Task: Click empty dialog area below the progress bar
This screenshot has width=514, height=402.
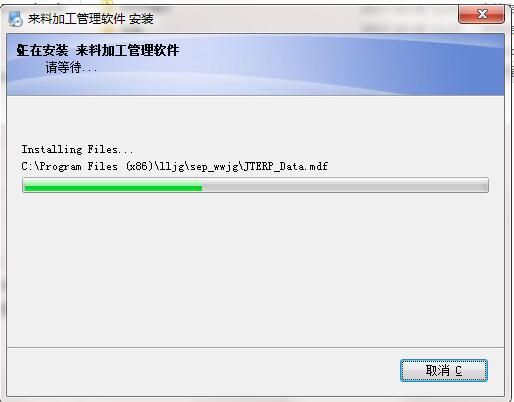Action: pyautogui.click(x=255, y=267)
